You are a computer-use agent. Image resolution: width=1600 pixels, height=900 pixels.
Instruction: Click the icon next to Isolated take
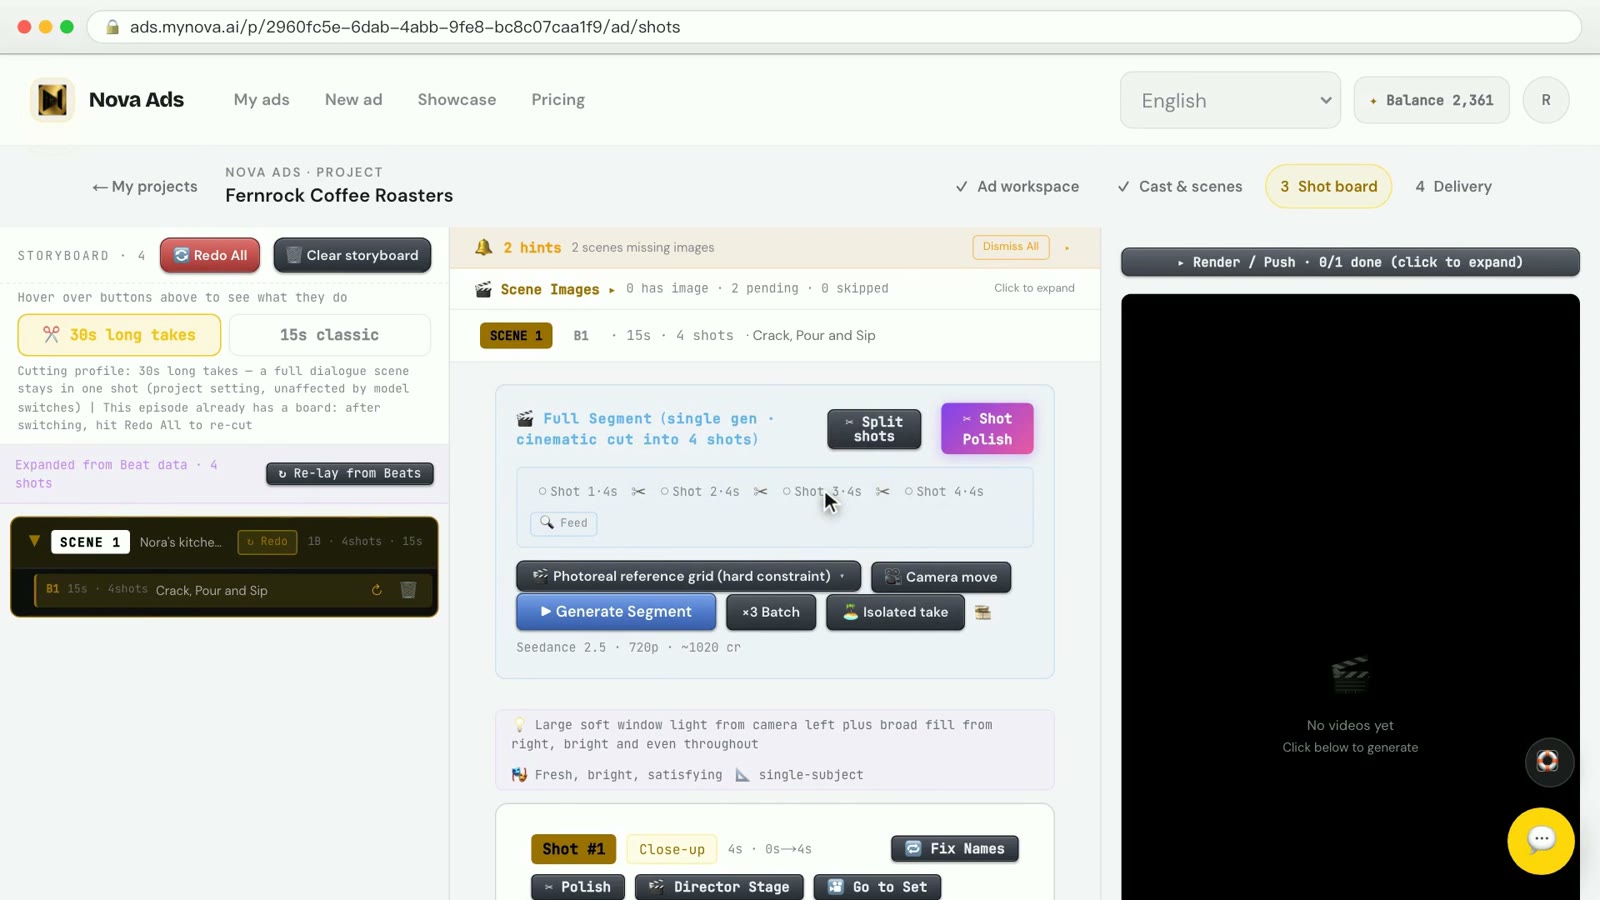pyautogui.click(x=983, y=612)
